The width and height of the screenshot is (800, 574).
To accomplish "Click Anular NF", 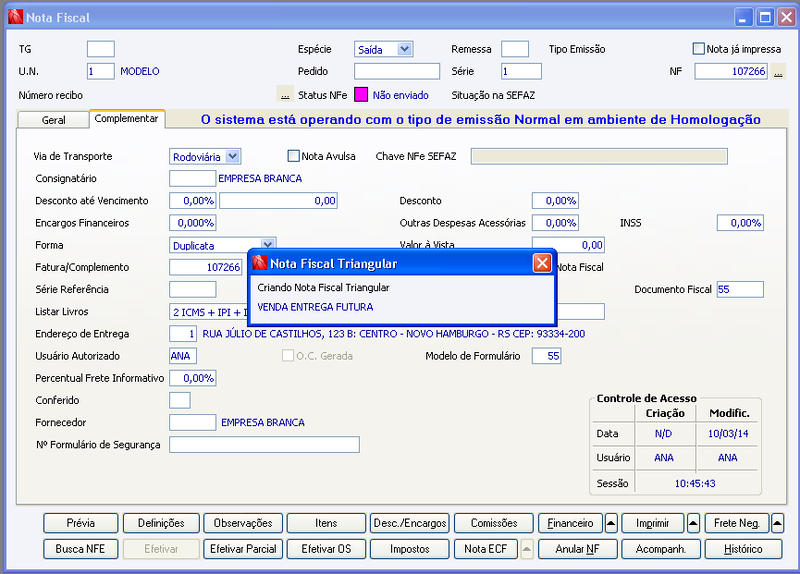I will pos(578,549).
